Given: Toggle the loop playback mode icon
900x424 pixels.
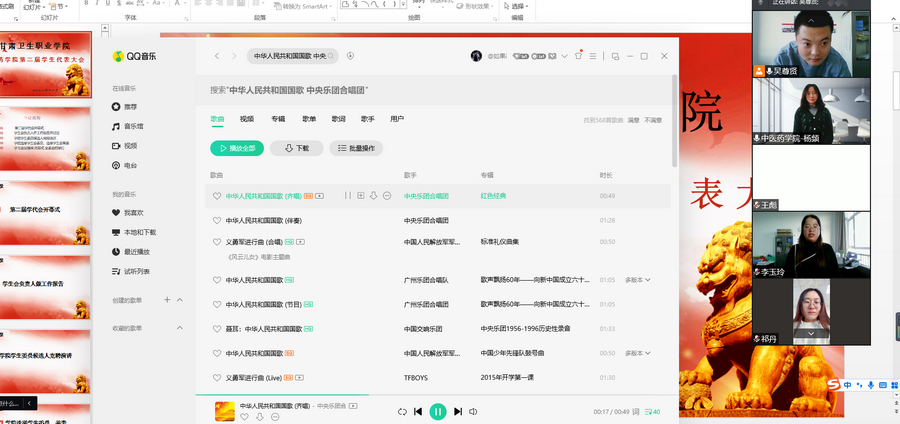Looking at the screenshot, I should coord(402,411).
